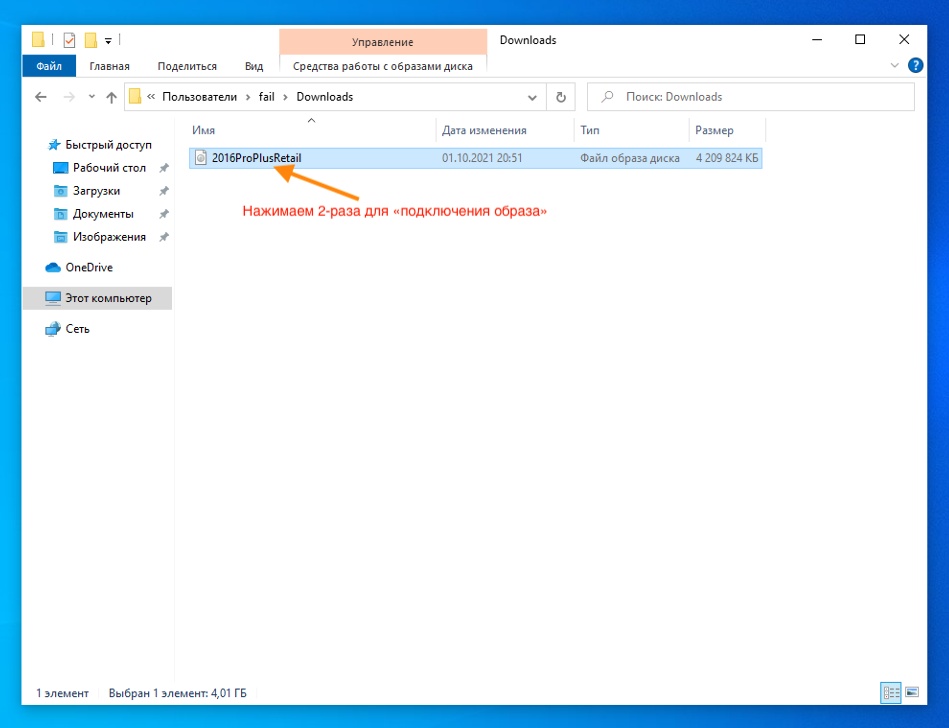Open the Средства работы с образами диска tab

[383, 66]
